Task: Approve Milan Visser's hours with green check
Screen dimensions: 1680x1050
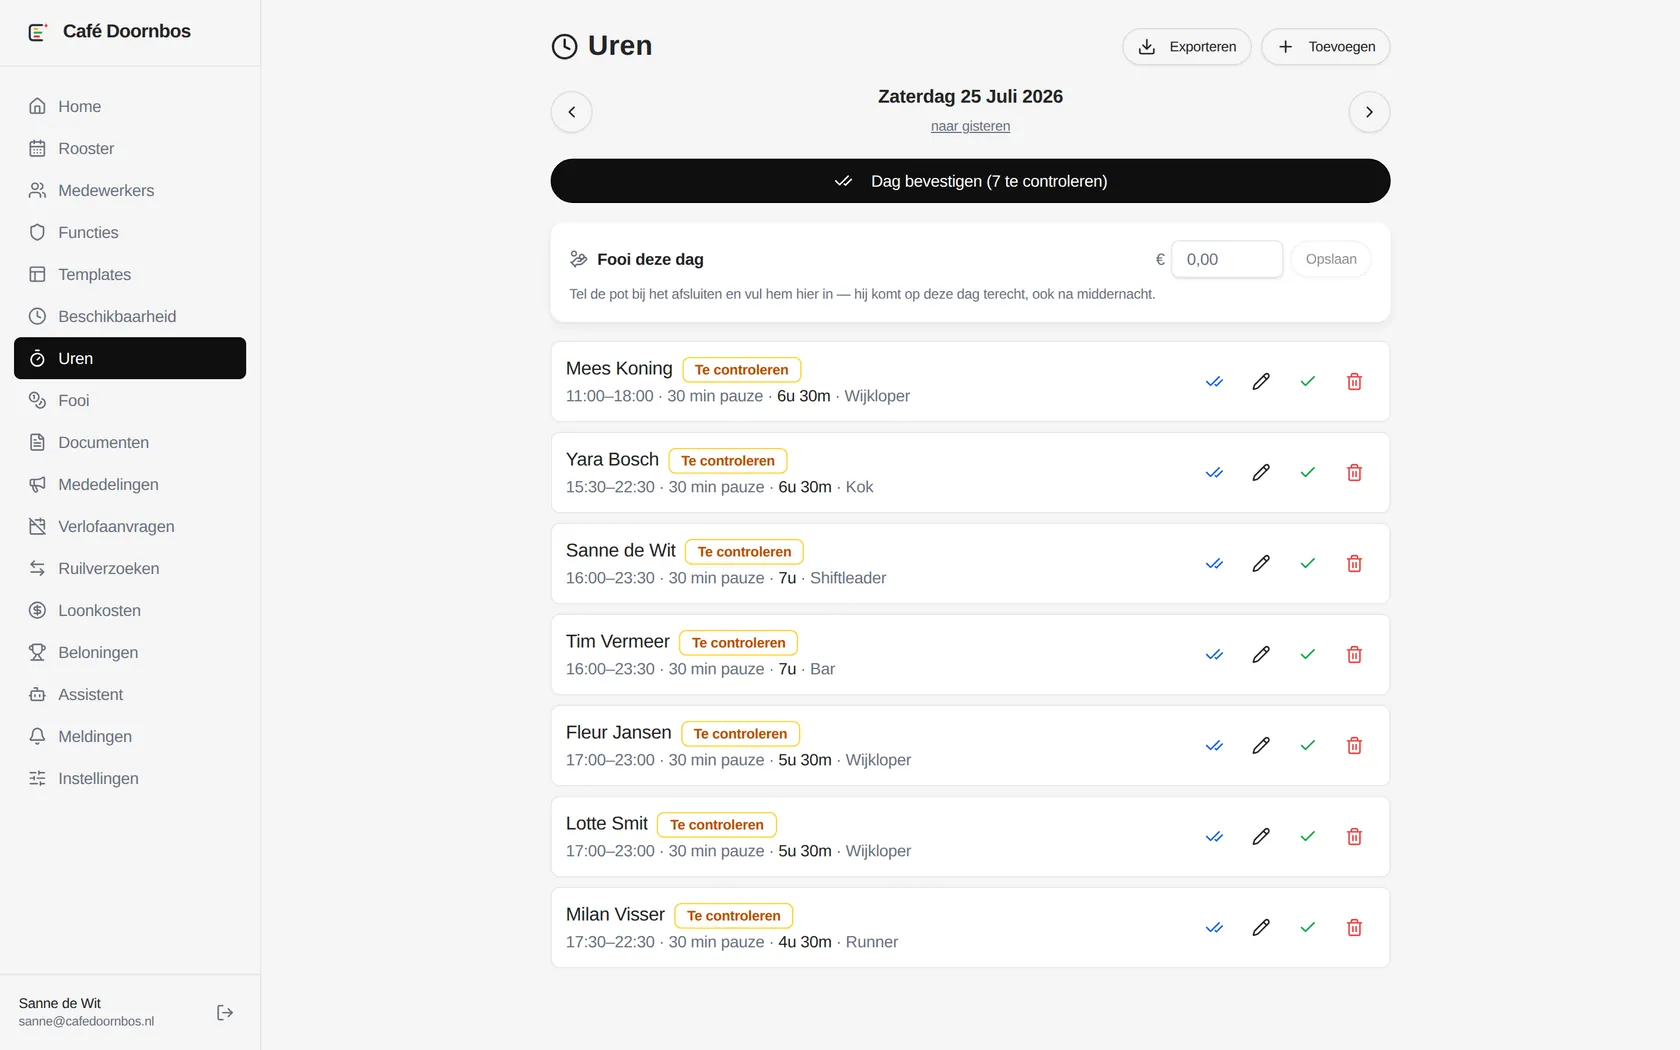Action: coord(1307,927)
